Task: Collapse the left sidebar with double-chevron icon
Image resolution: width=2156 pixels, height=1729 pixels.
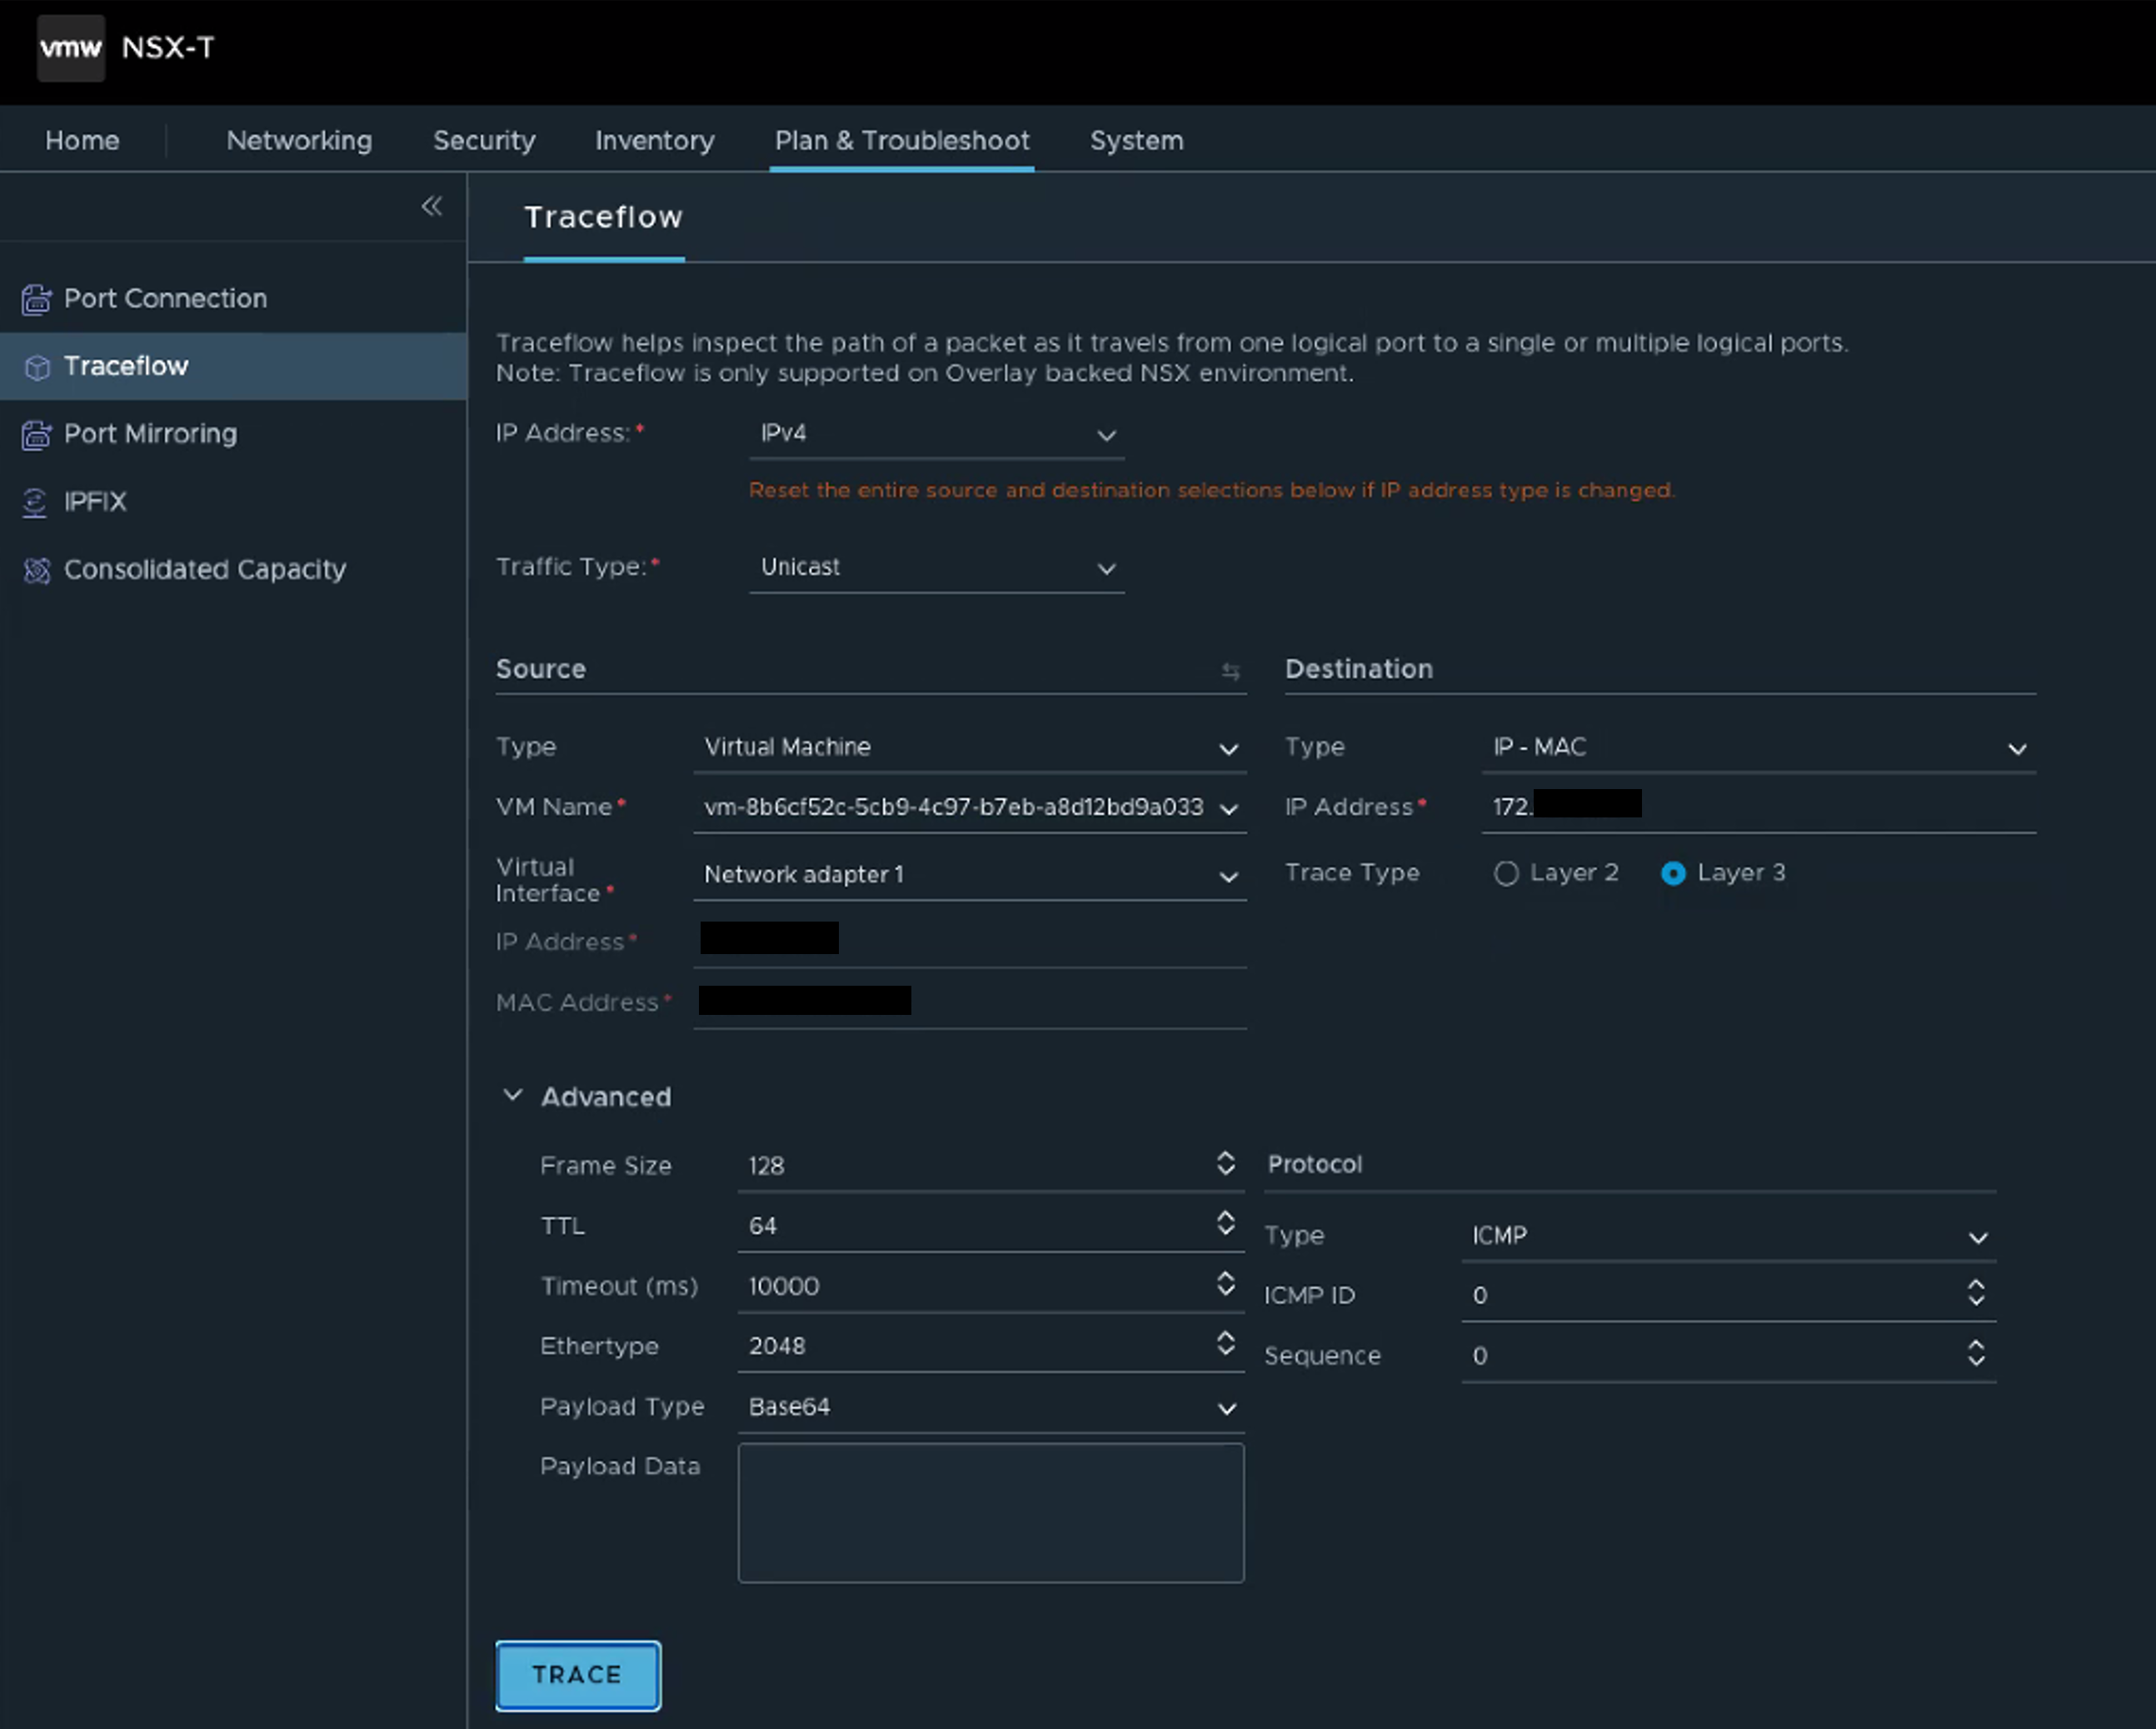Action: coord(432,206)
